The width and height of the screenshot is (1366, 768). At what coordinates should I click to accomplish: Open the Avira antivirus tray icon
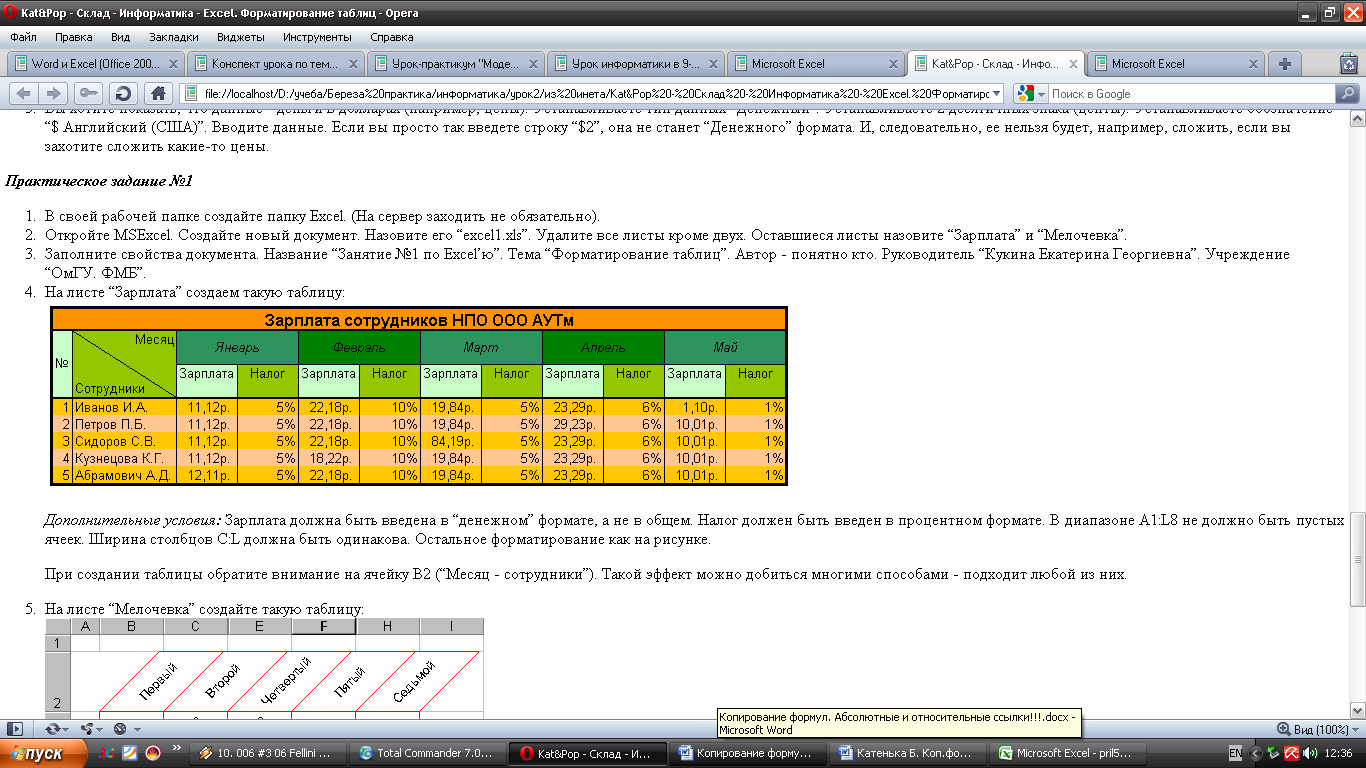1291,753
